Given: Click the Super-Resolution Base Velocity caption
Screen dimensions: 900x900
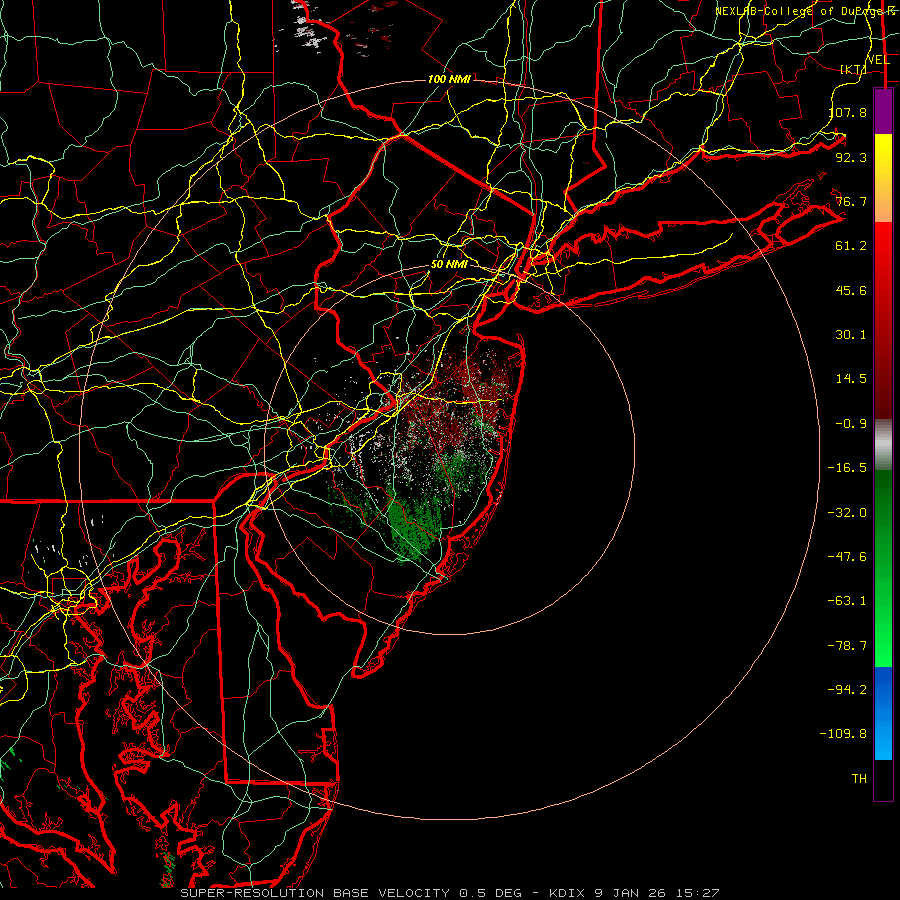Looking at the screenshot, I should pos(449,893).
